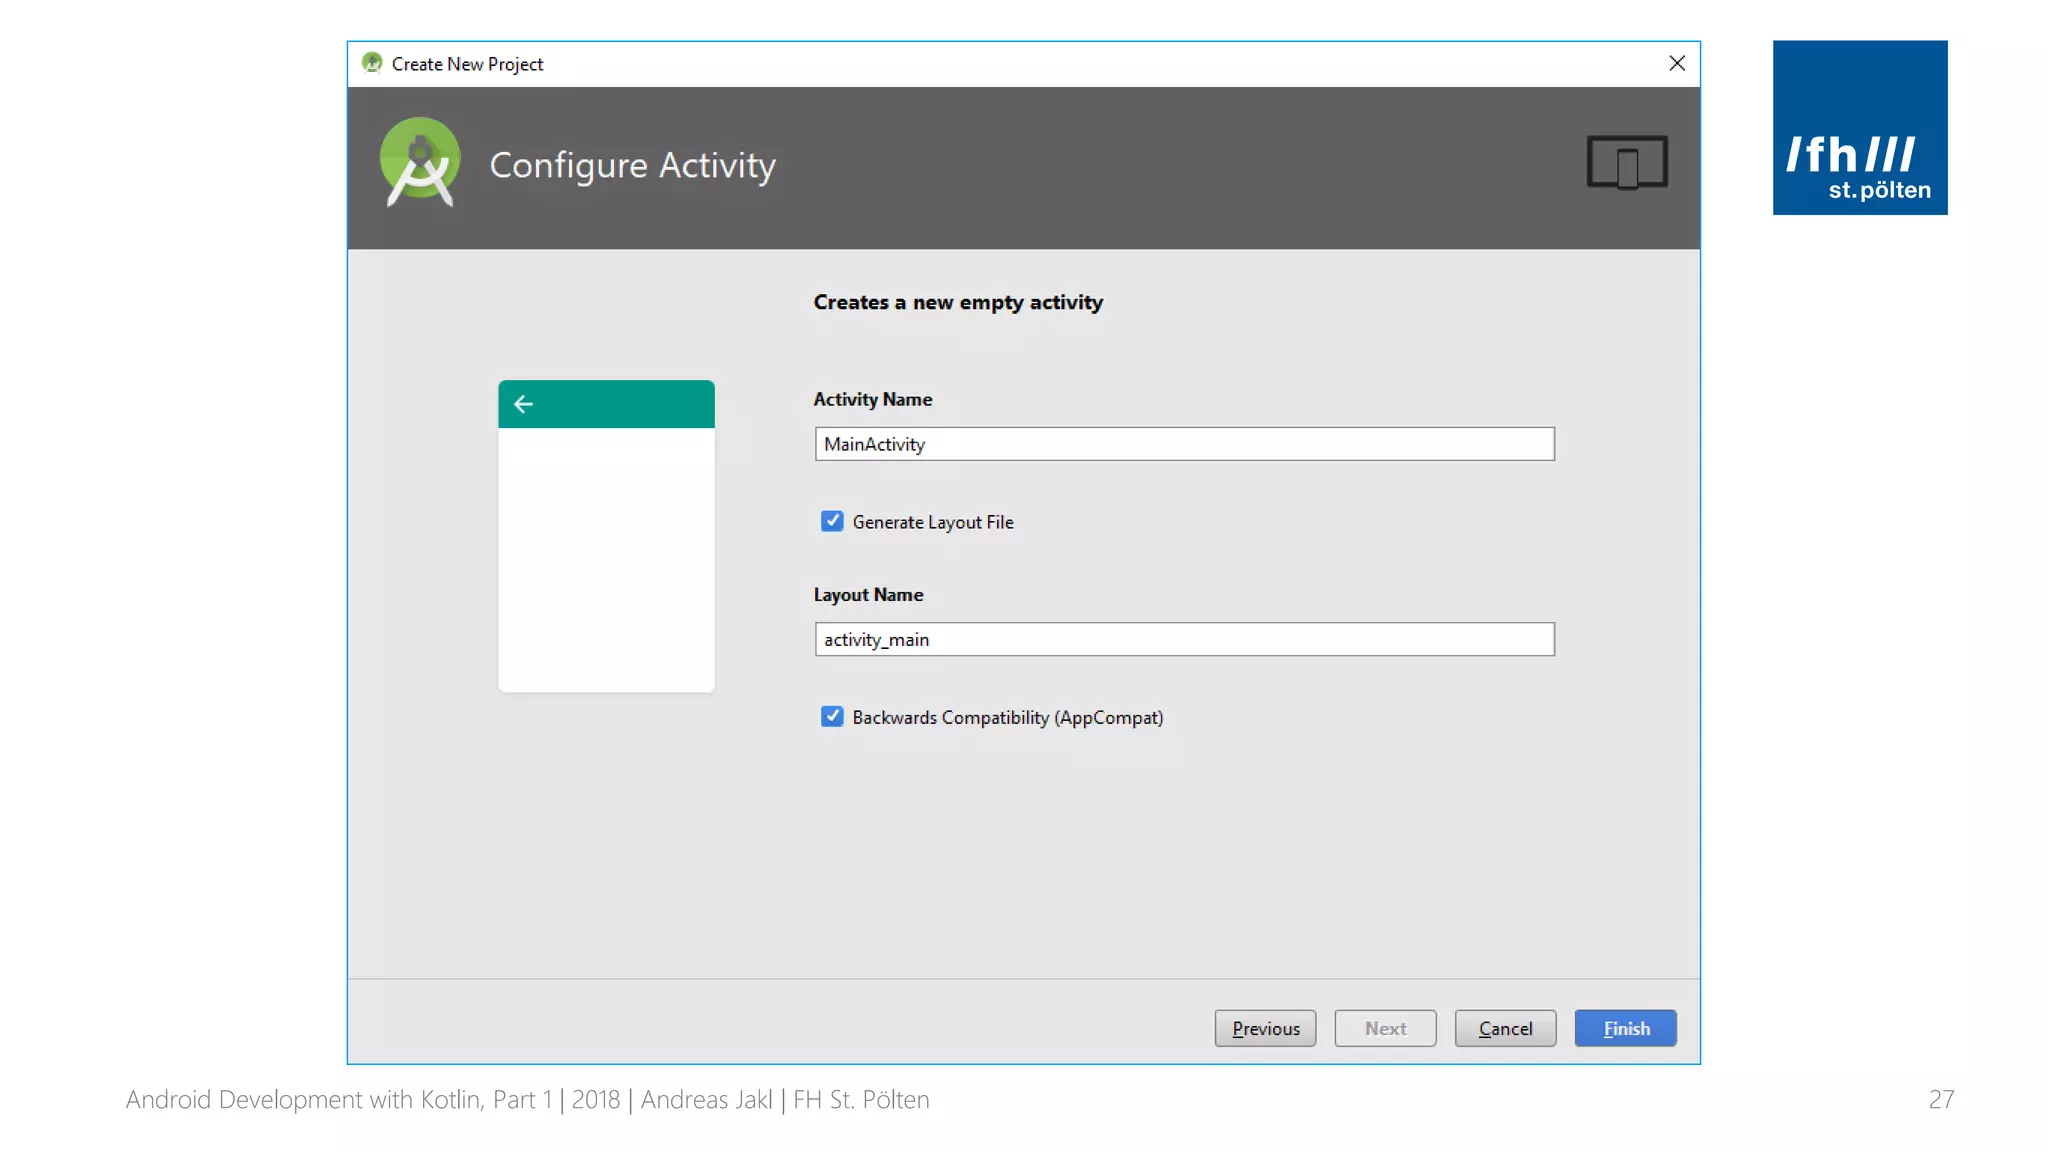Toggle Backwards Compatibility (AppCompat) checkbox

click(832, 717)
